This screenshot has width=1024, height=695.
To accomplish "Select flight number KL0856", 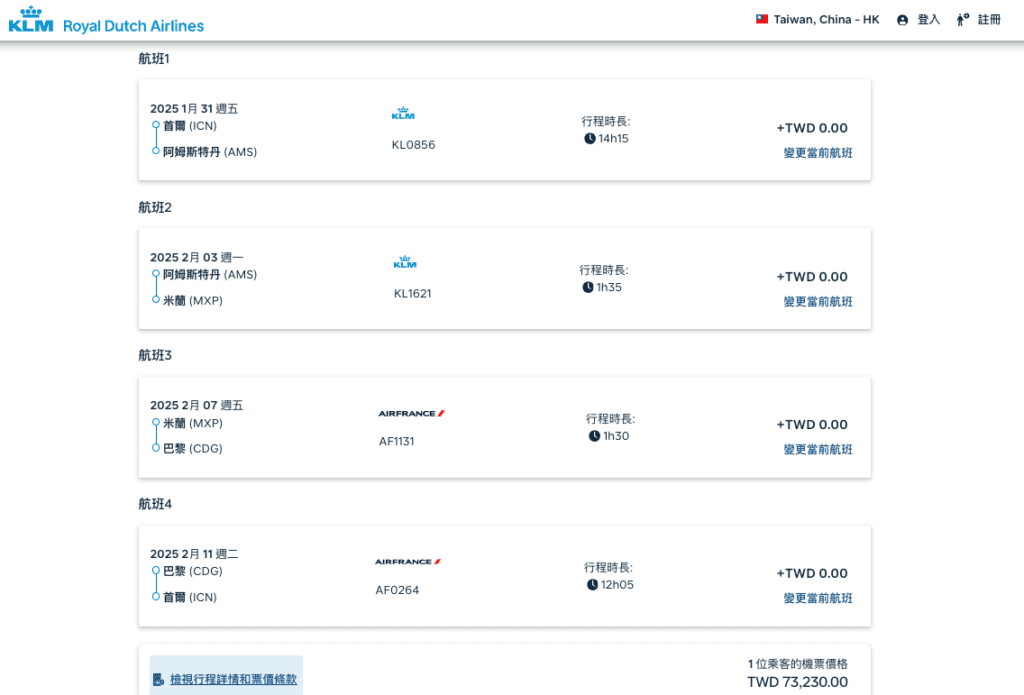I will coord(413,145).
